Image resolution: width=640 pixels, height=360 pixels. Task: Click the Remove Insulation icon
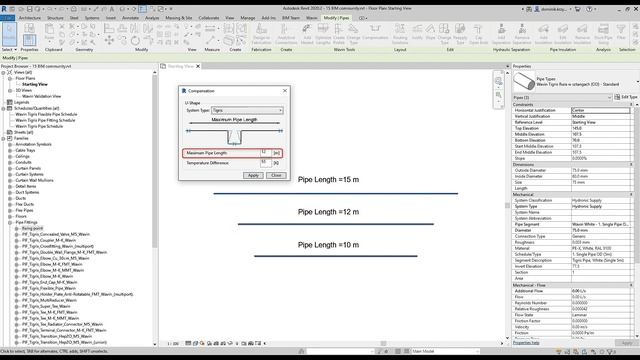(582, 34)
